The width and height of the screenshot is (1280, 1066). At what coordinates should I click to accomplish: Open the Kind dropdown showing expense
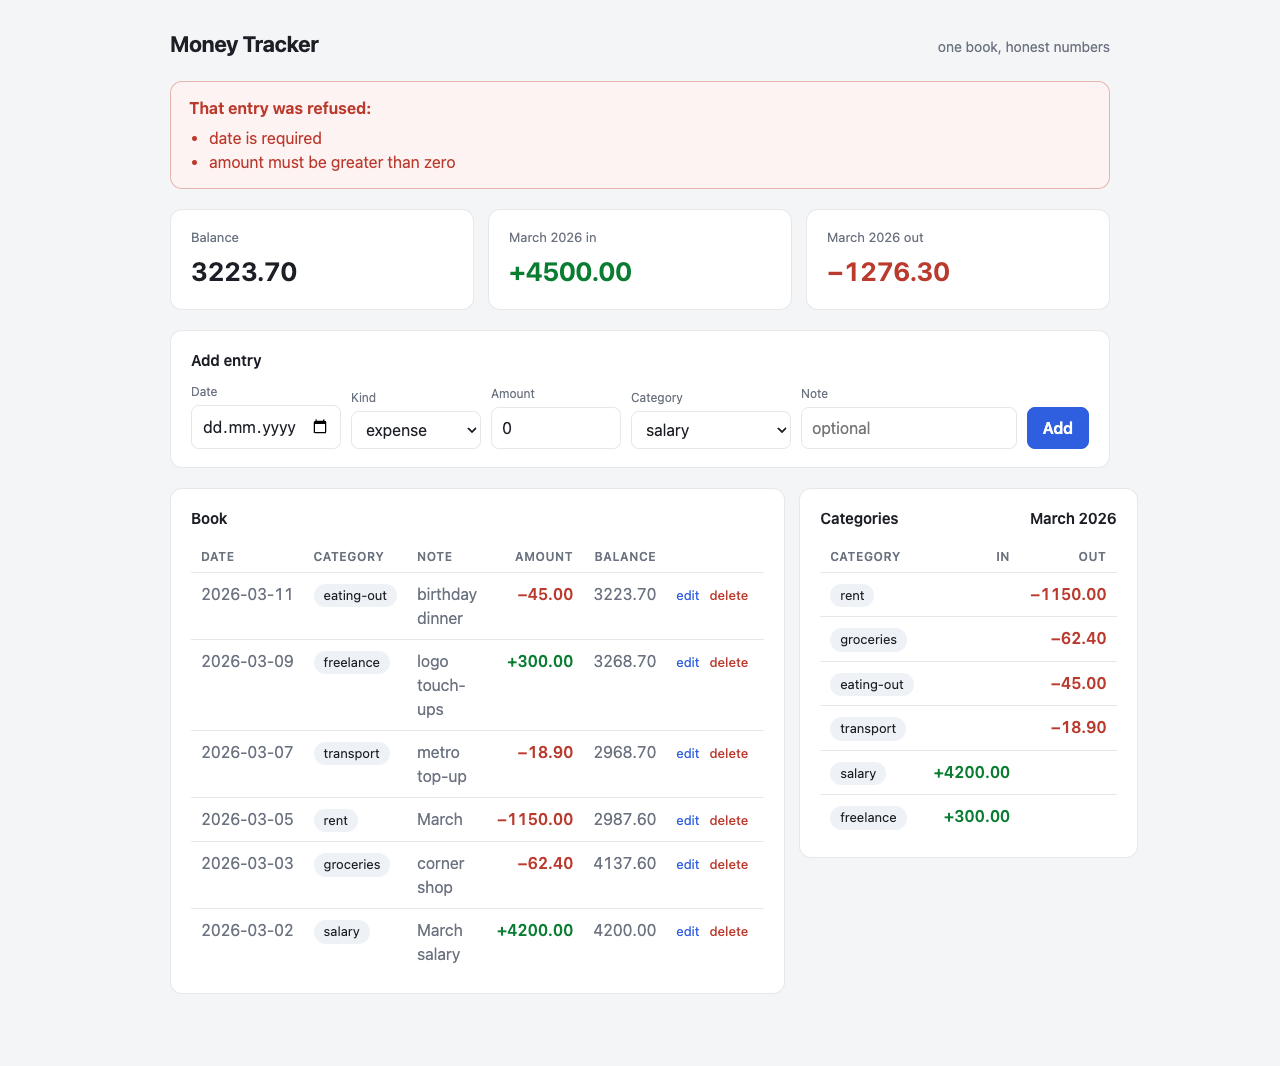416,430
